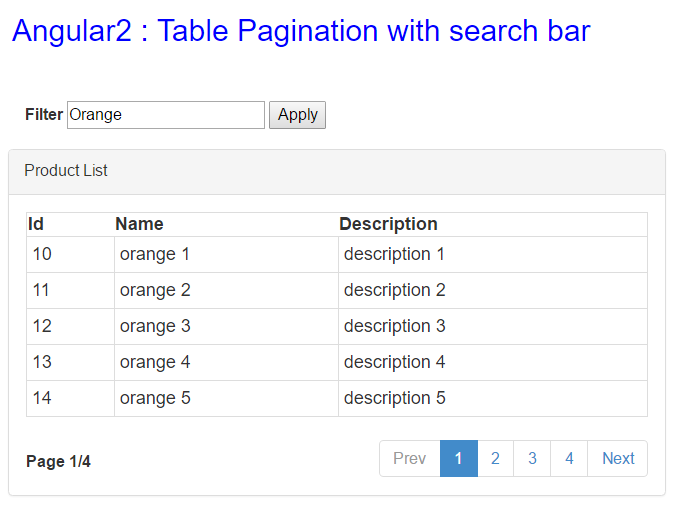Click the Id 10 cell
691x511 pixels.
tap(71, 255)
